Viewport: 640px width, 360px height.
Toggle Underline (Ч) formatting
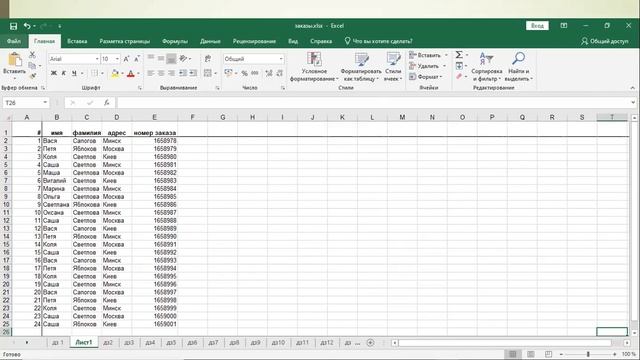click(74, 73)
